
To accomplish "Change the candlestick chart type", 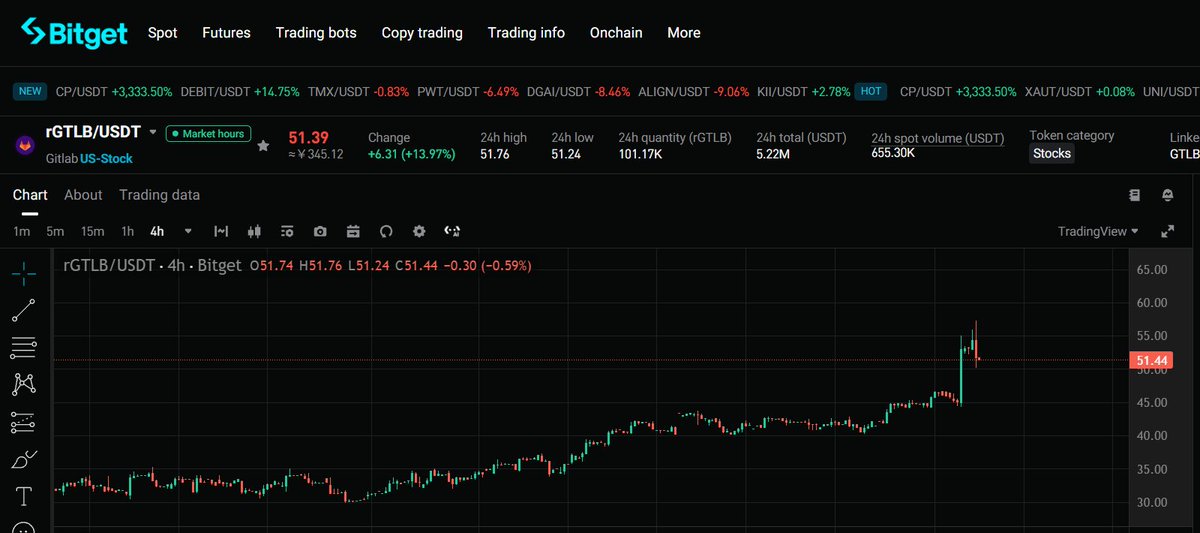I will [254, 231].
